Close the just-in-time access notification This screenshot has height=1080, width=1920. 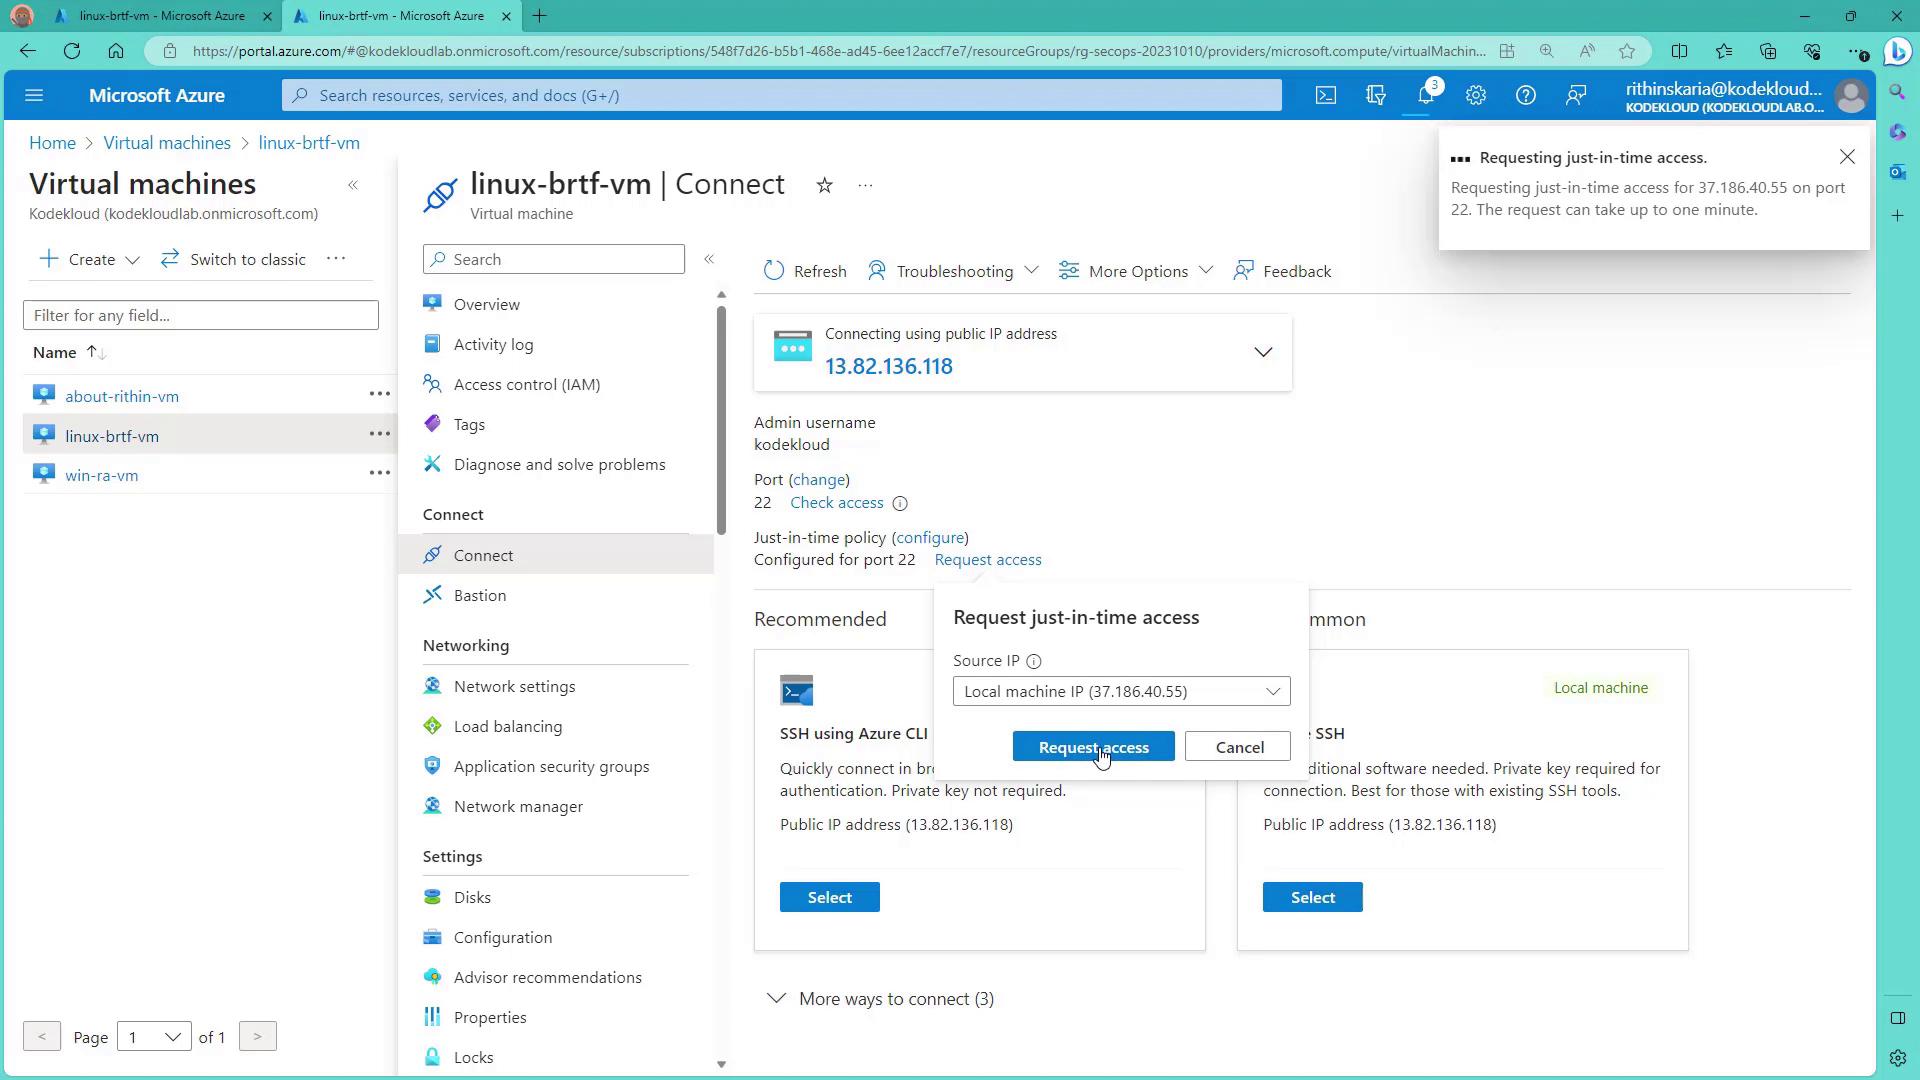pyautogui.click(x=1847, y=157)
